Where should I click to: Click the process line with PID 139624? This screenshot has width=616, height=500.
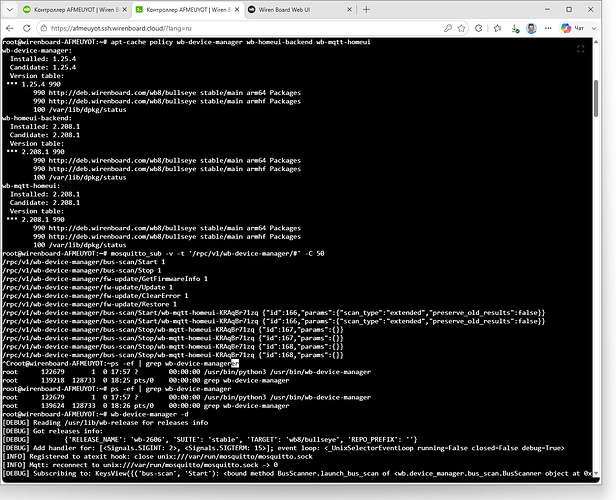[x=146, y=406]
